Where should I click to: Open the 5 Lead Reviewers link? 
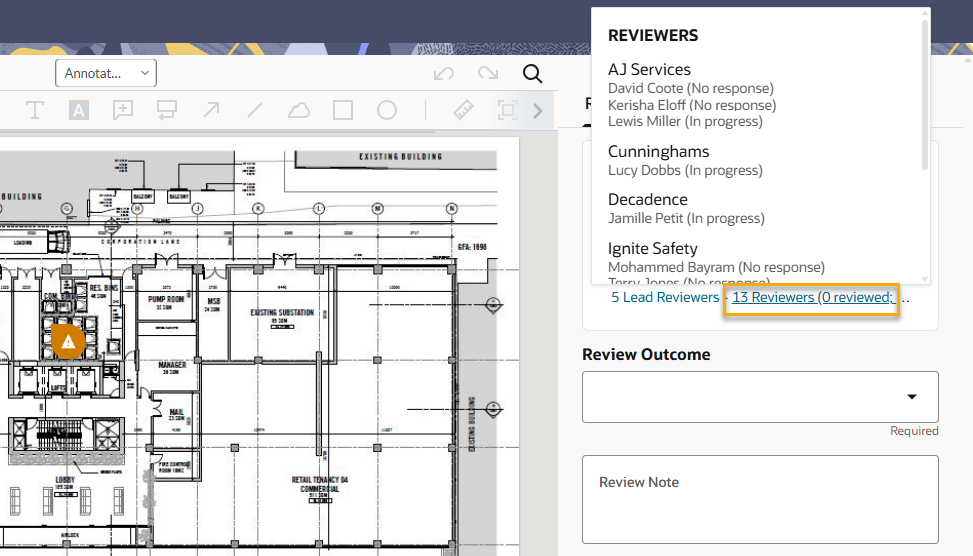coord(665,297)
